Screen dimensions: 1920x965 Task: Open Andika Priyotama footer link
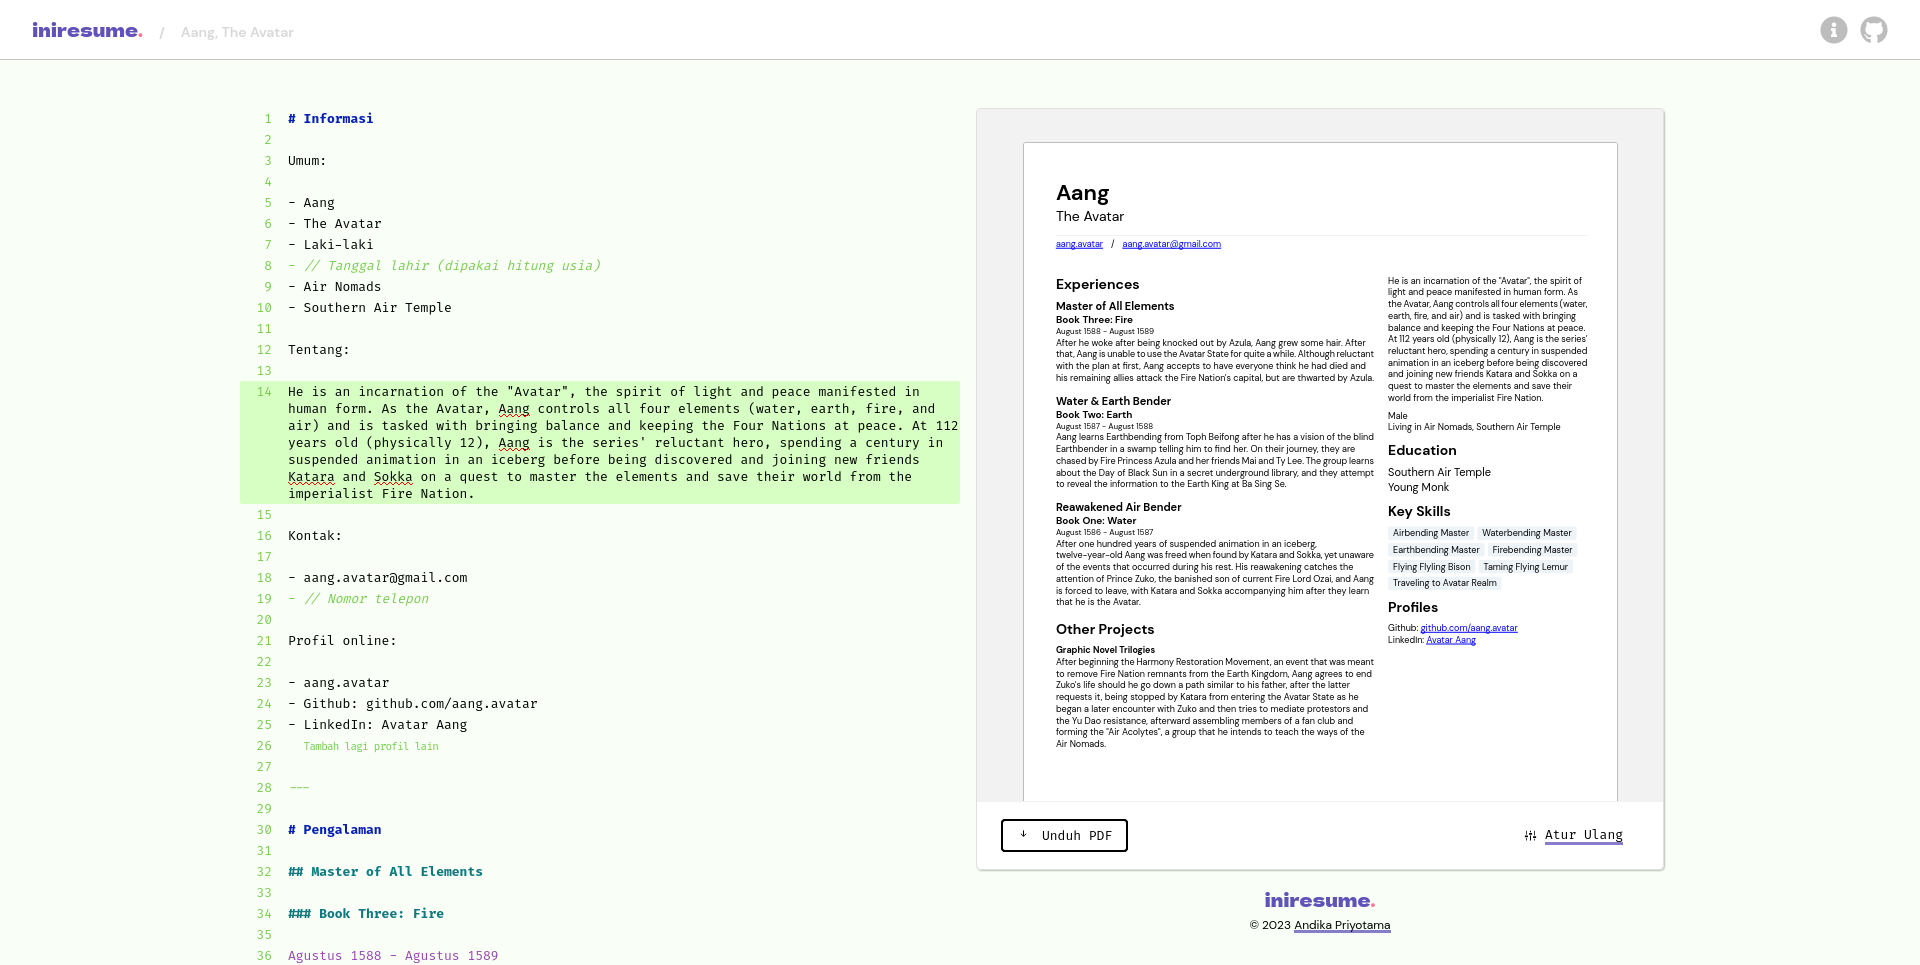click(1342, 925)
